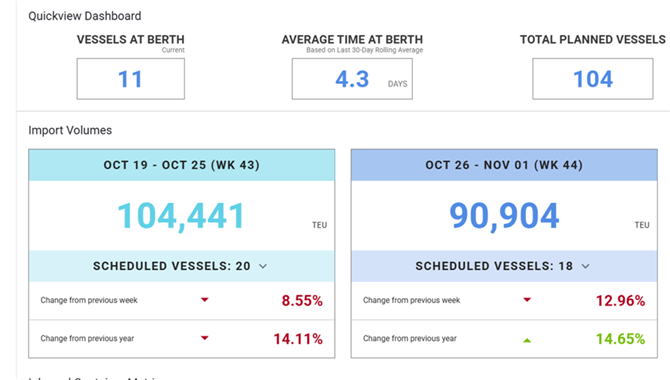Click the TOTAL PLANNED VESSELS title

[x=593, y=39]
